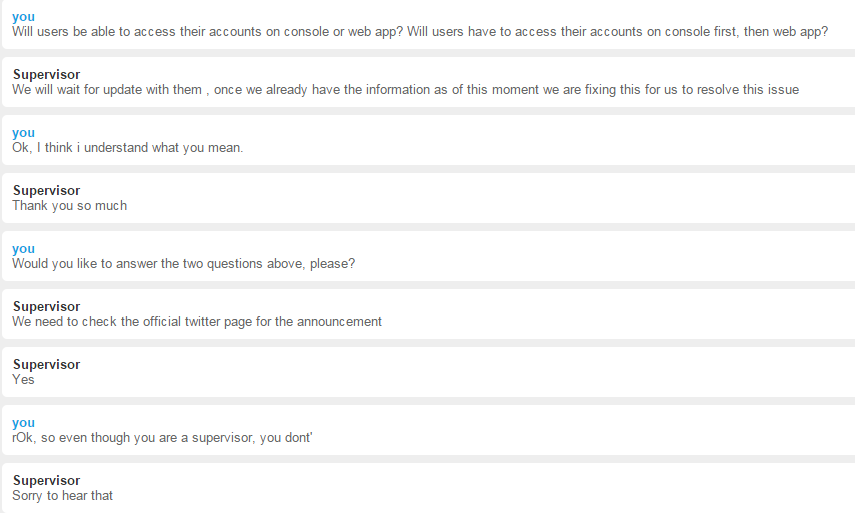
Task: Select the 'official twitter page' announcement message
Action: click(x=197, y=322)
